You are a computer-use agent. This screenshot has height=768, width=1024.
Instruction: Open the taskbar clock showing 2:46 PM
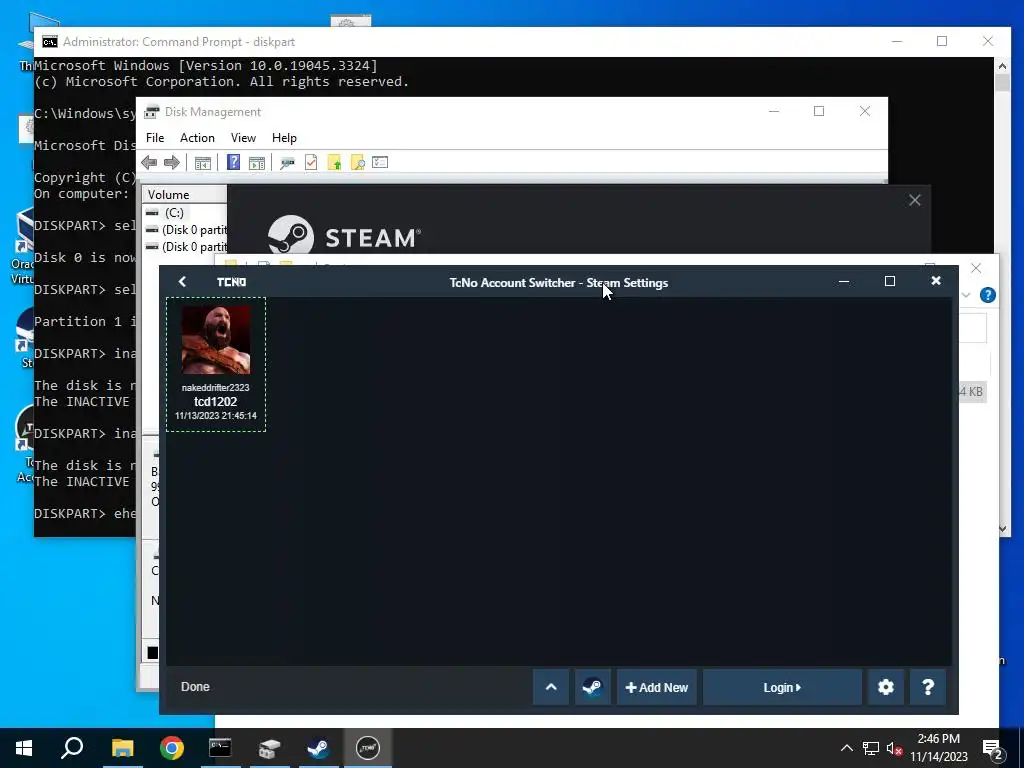click(x=938, y=748)
